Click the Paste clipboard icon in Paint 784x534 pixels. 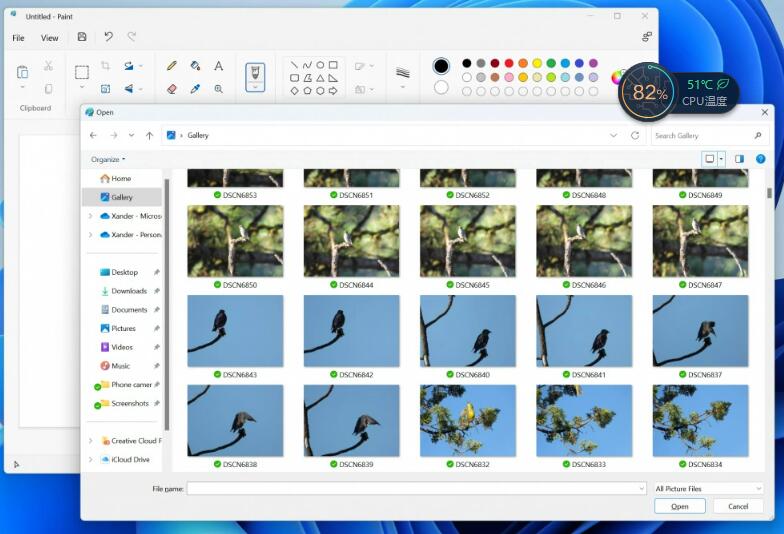click(22, 72)
